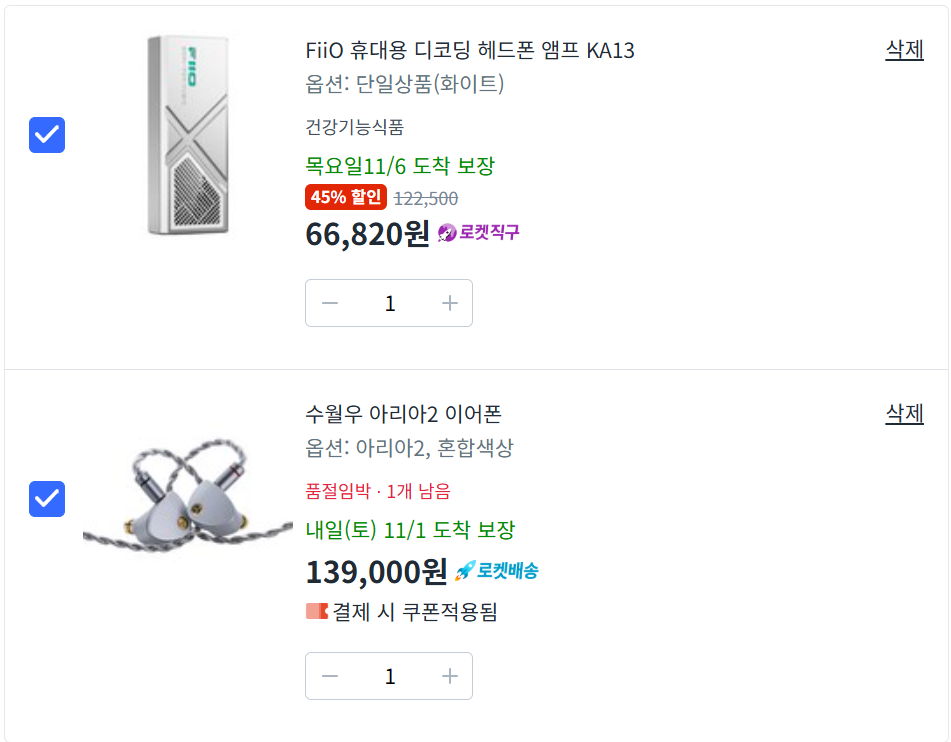Open the FiiO KA13 product thumbnail

coord(188,136)
